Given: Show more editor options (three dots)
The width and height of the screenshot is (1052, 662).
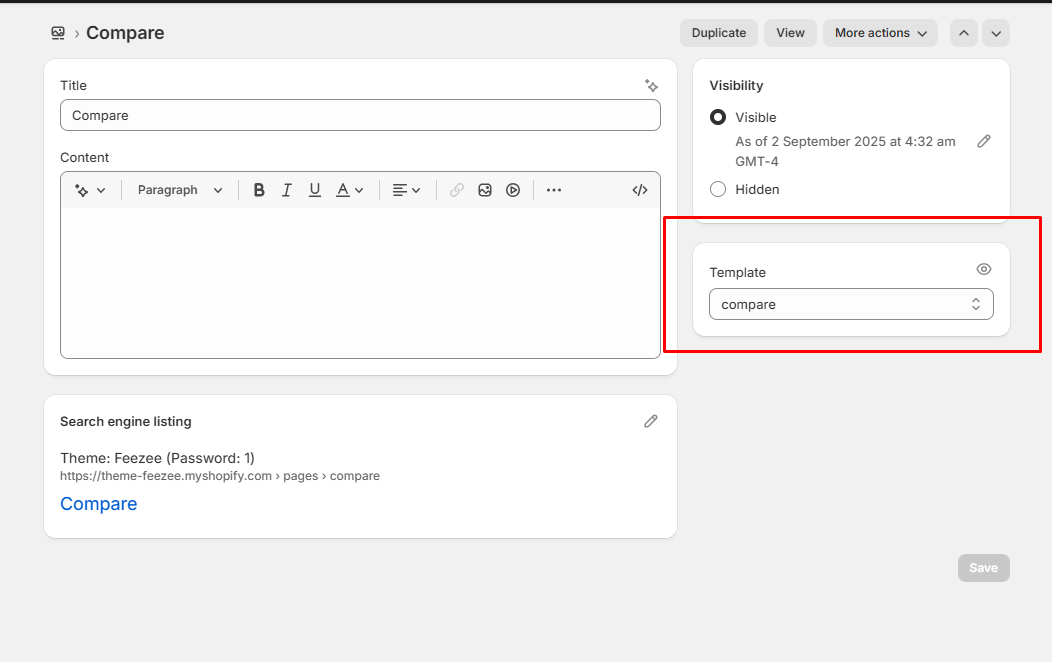Looking at the screenshot, I should coord(554,190).
